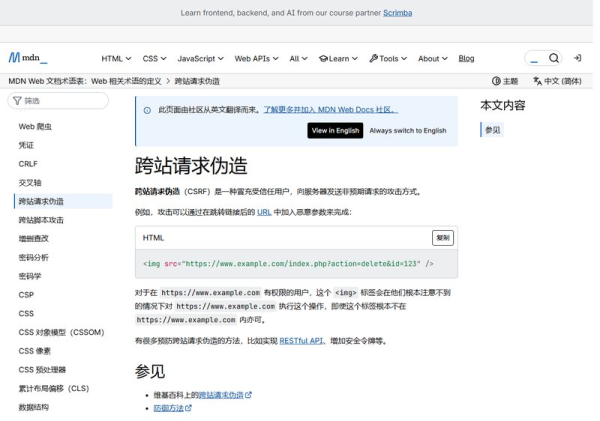Click the HTML label of code block
600x421 pixels.
click(153, 238)
